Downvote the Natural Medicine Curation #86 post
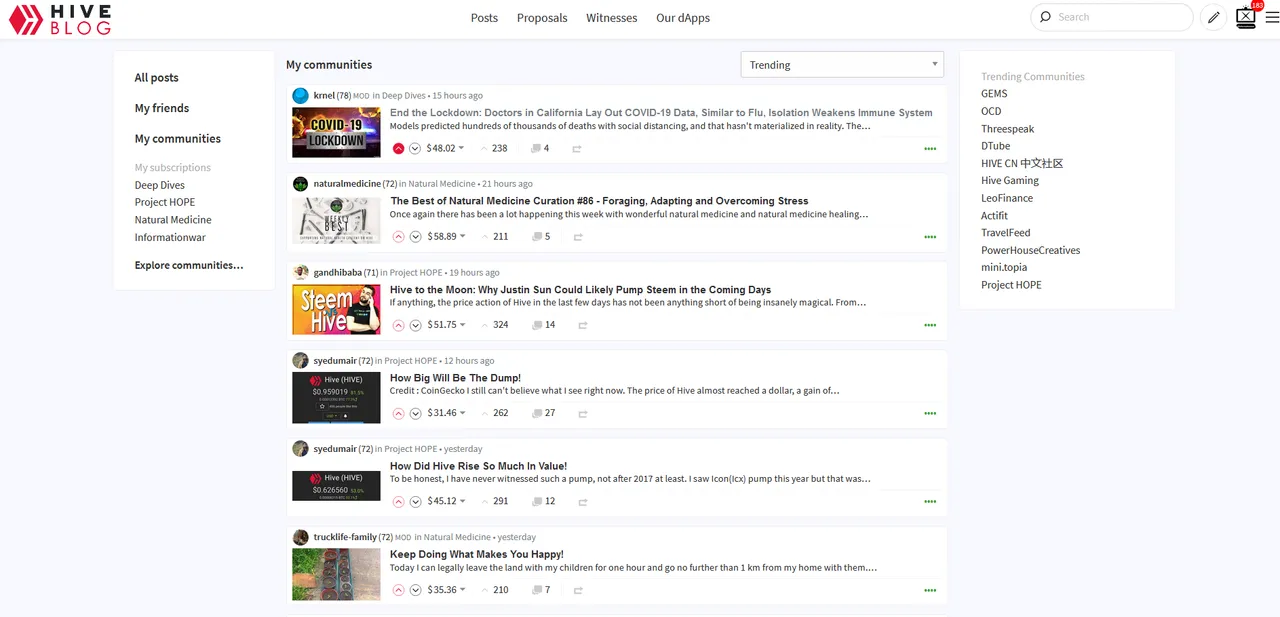The height and width of the screenshot is (617, 1280). pyautogui.click(x=415, y=237)
